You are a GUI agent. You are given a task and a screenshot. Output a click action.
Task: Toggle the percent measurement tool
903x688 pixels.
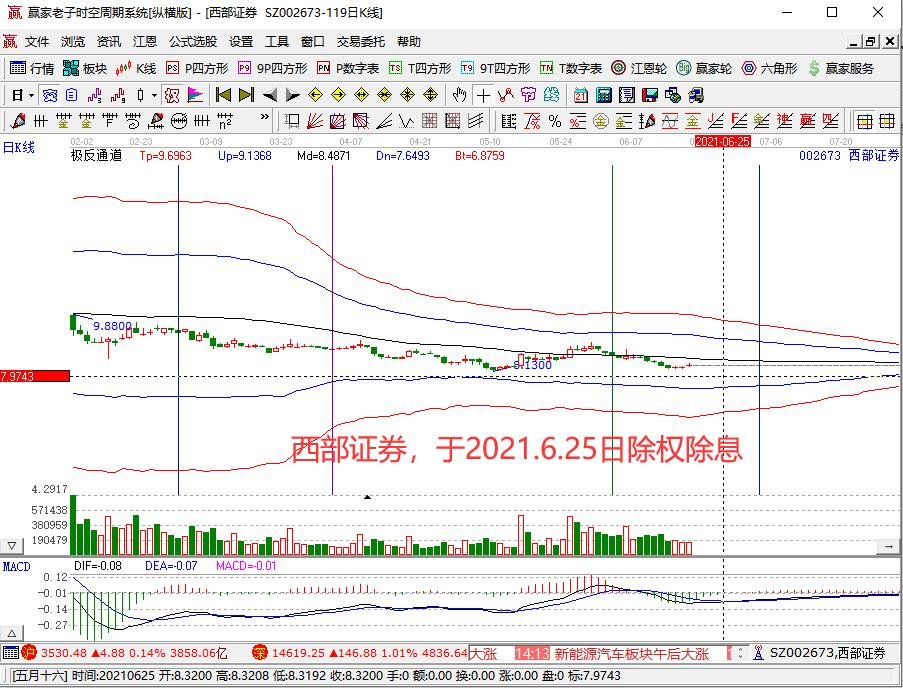tap(553, 120)
